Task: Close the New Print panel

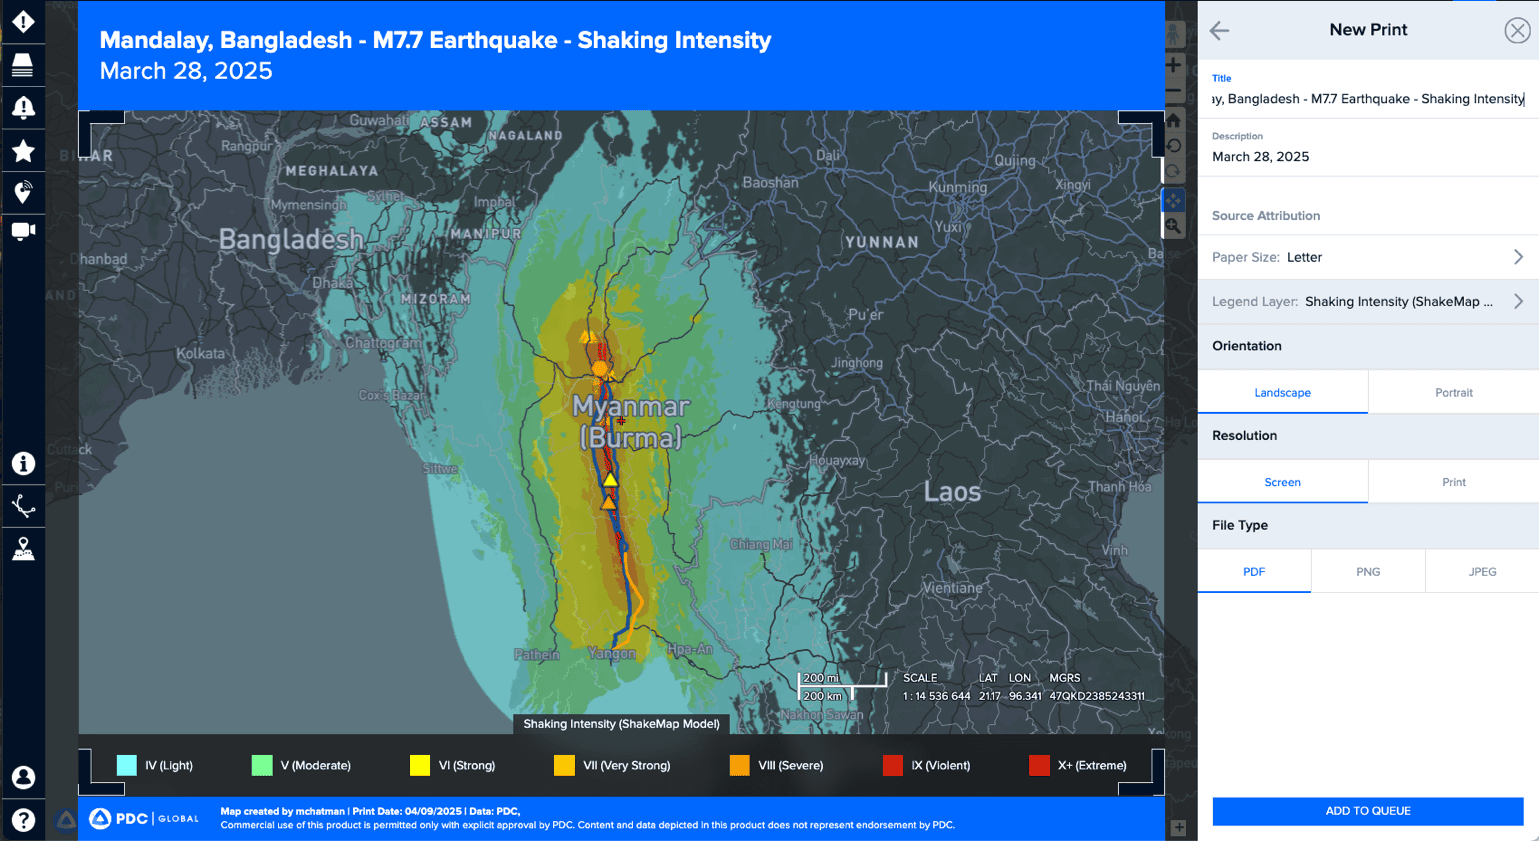Action: click(x=1516, y=30)
